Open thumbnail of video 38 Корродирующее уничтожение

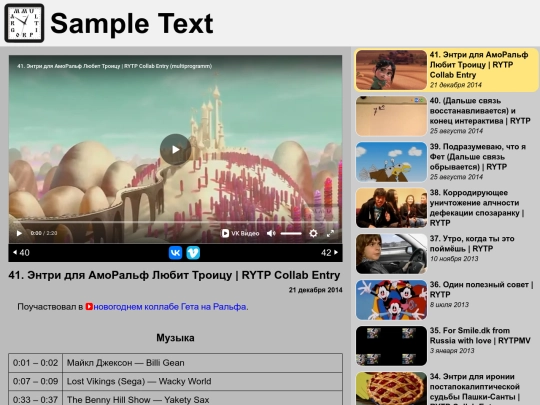coord(391,208)
